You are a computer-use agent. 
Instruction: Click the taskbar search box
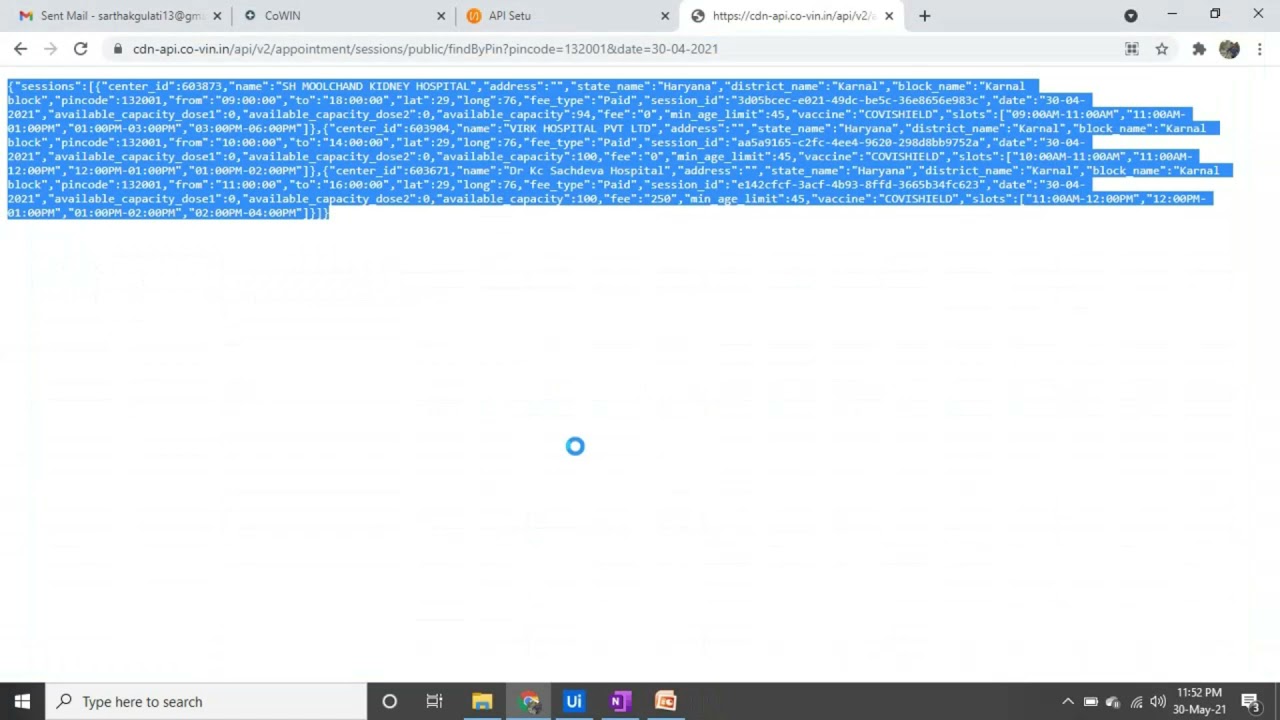pyautogui.click(x=207, y=701)
